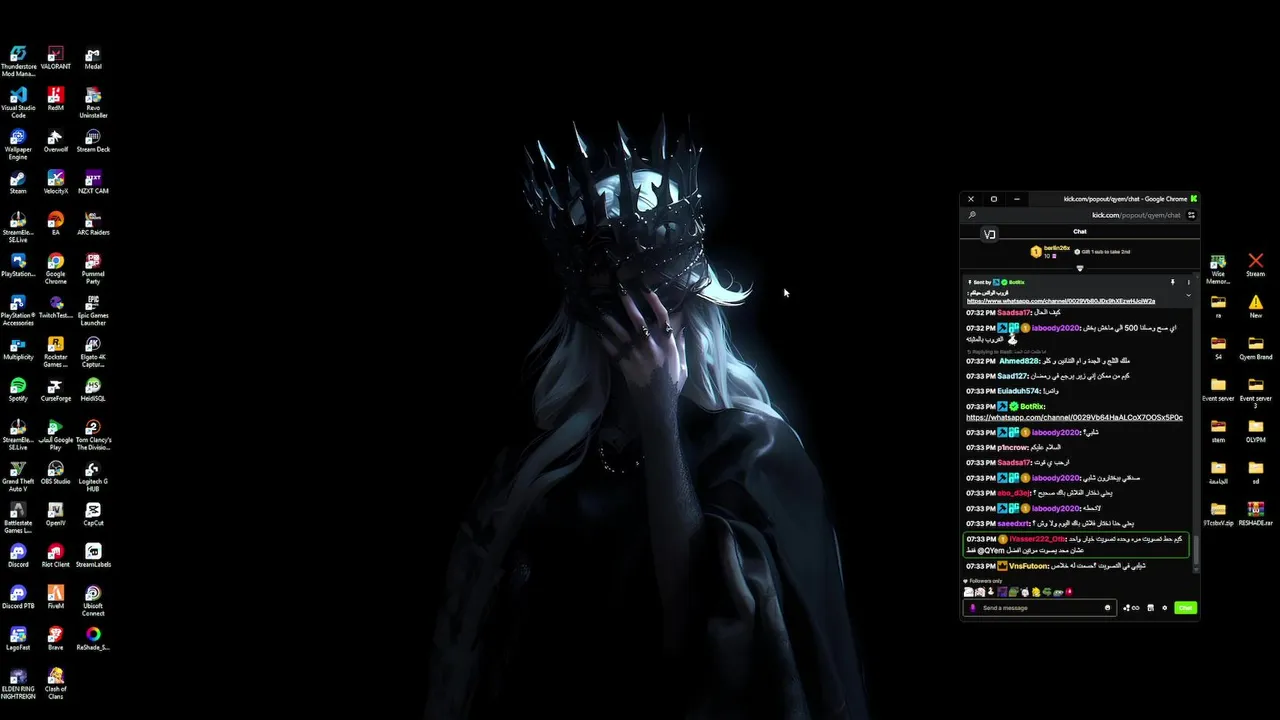Unpin the pinned BotRix message
1280x720 pixels.
(x=1173, y=283)
